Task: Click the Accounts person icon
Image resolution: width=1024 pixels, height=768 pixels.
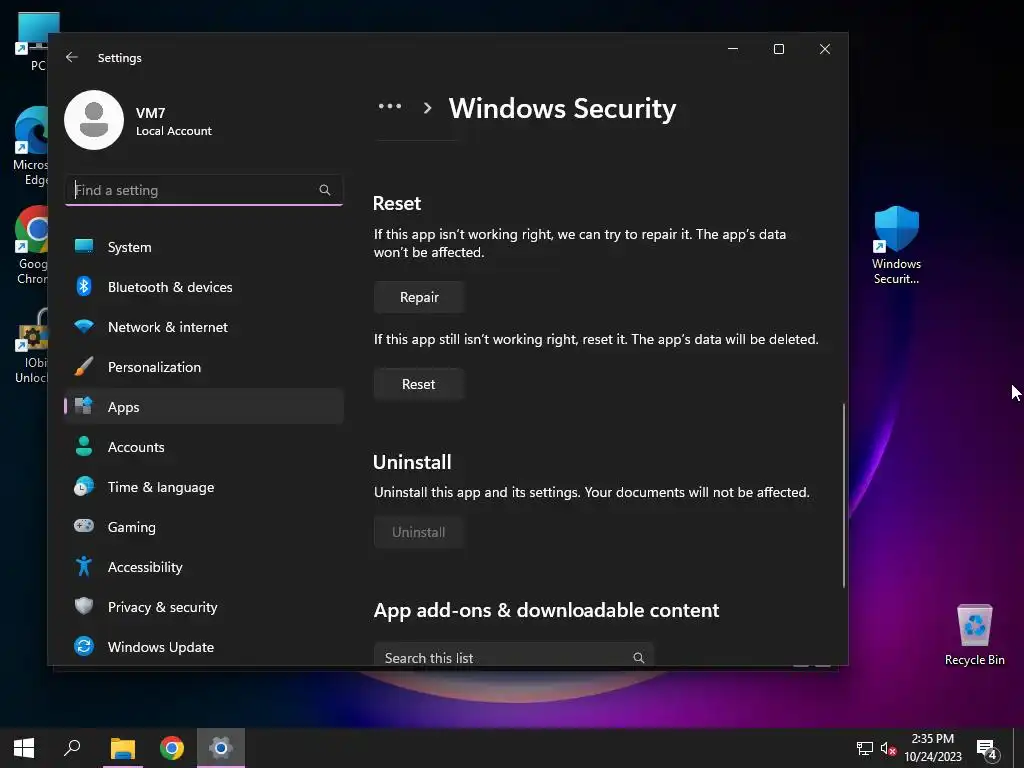Action: pos(84,446)
